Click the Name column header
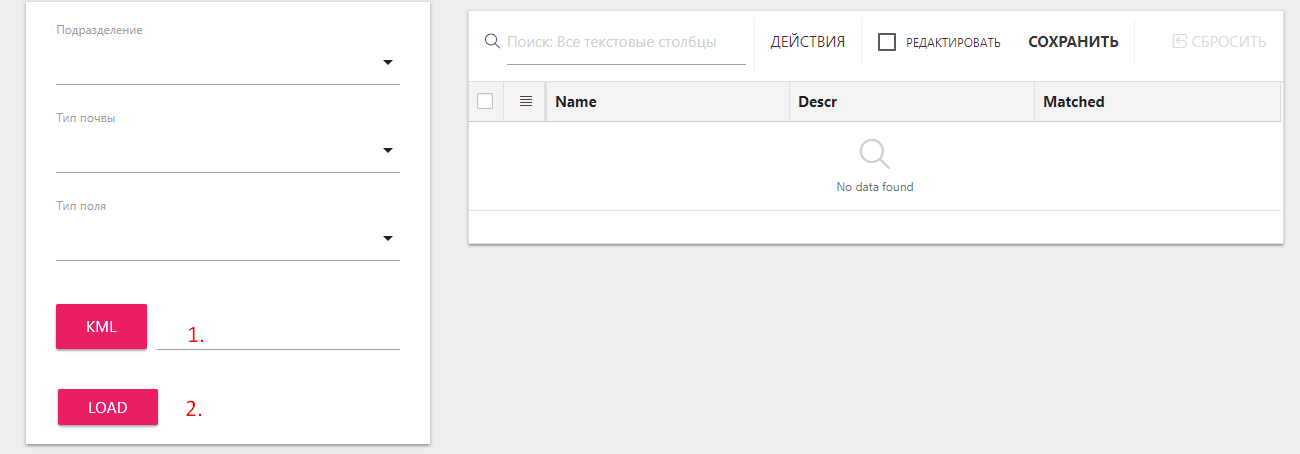Screen dimensions: 1300x454 [x=575, y=102]
